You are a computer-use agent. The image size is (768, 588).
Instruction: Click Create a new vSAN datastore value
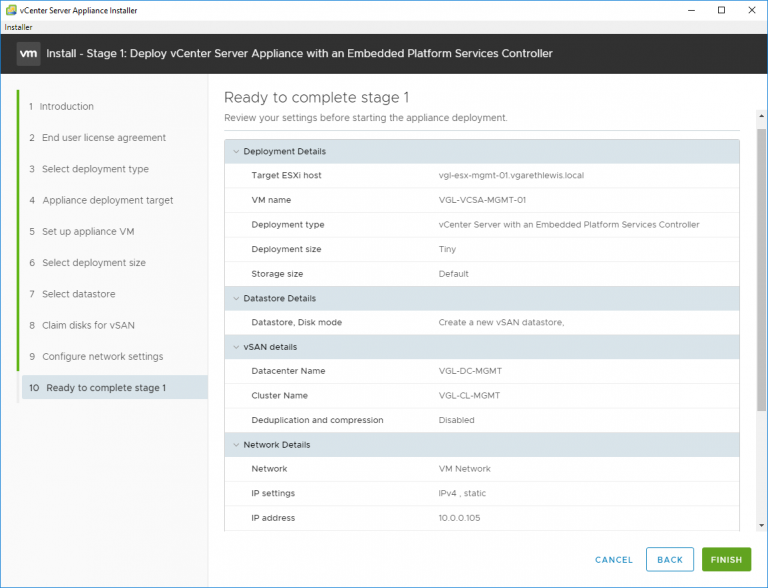tap(501, 322)
